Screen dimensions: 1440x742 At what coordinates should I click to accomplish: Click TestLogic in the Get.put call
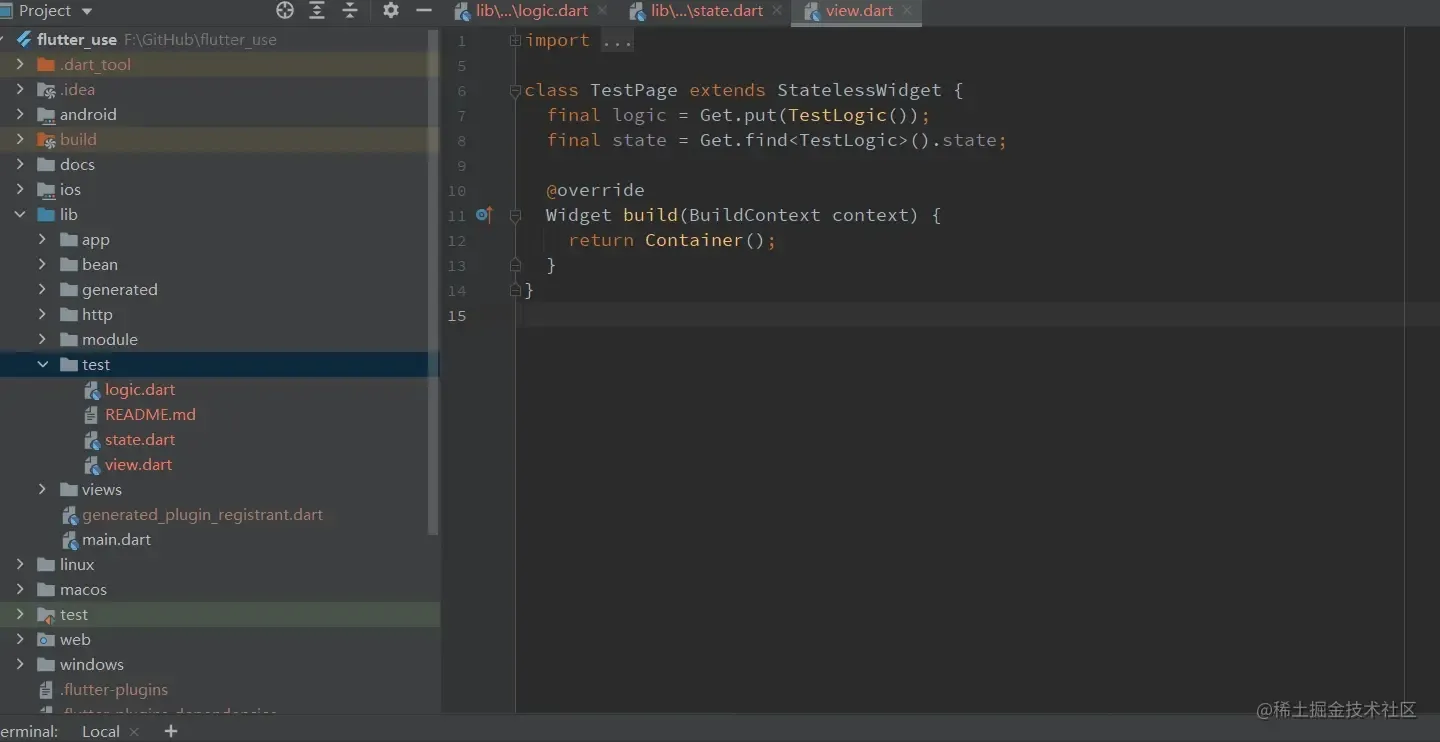(x=837, y=115)
